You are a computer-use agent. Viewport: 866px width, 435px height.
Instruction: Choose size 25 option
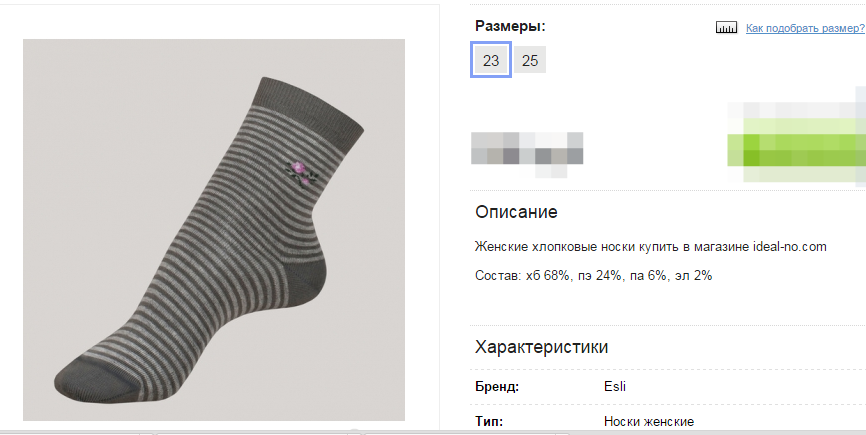pyautogui.click(x=530, y=60)
